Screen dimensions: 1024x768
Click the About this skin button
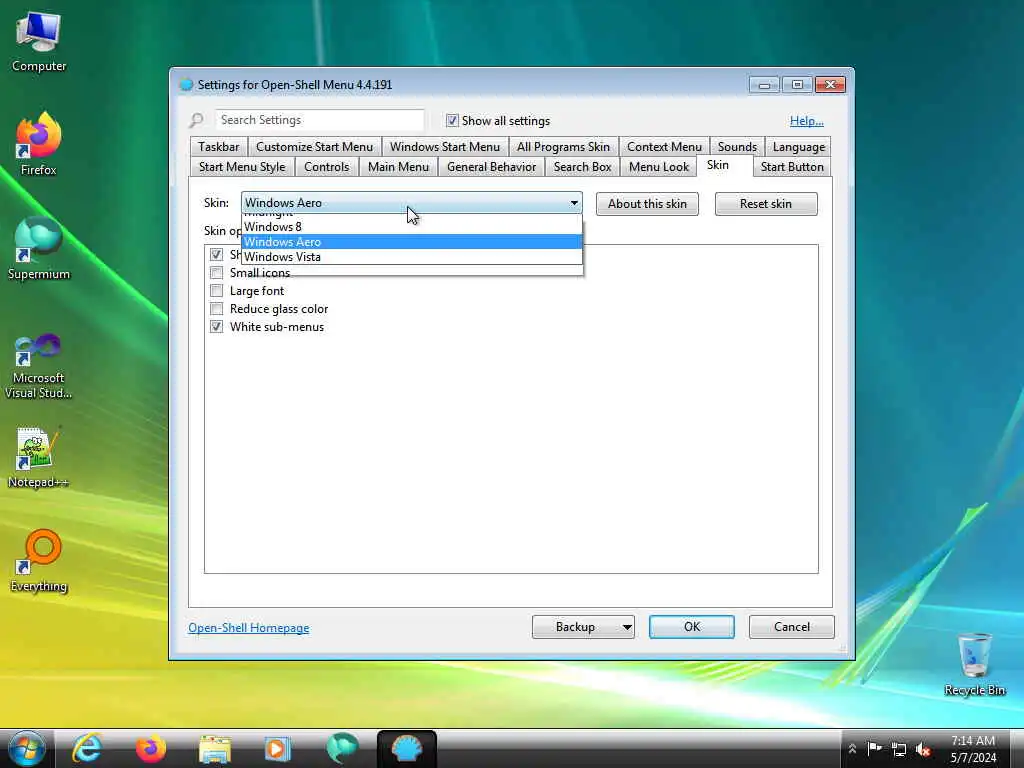pos(647,204)
